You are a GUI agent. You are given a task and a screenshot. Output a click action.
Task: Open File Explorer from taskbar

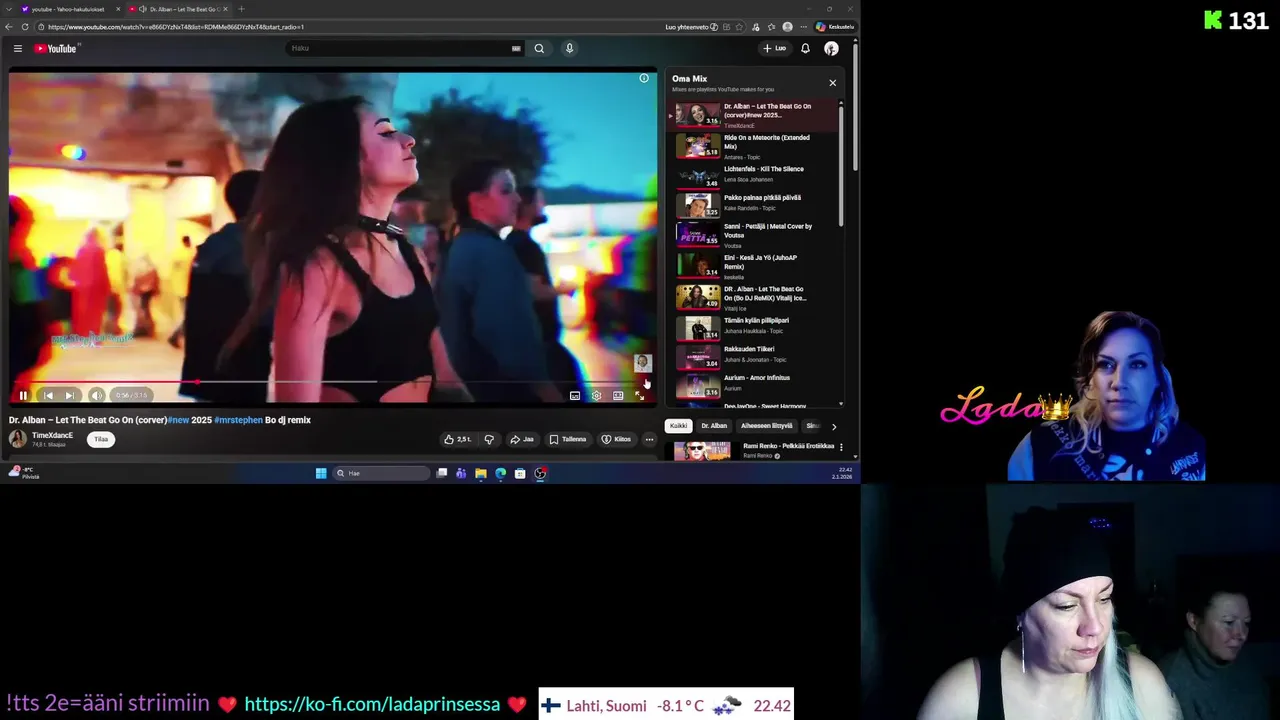pos(481,473)
